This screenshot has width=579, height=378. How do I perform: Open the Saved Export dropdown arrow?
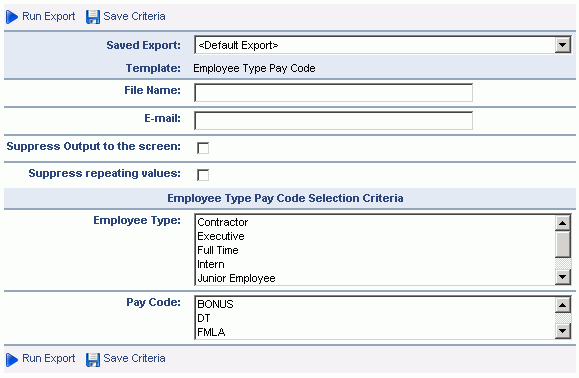pyautogui.click(x=562, y=45)
